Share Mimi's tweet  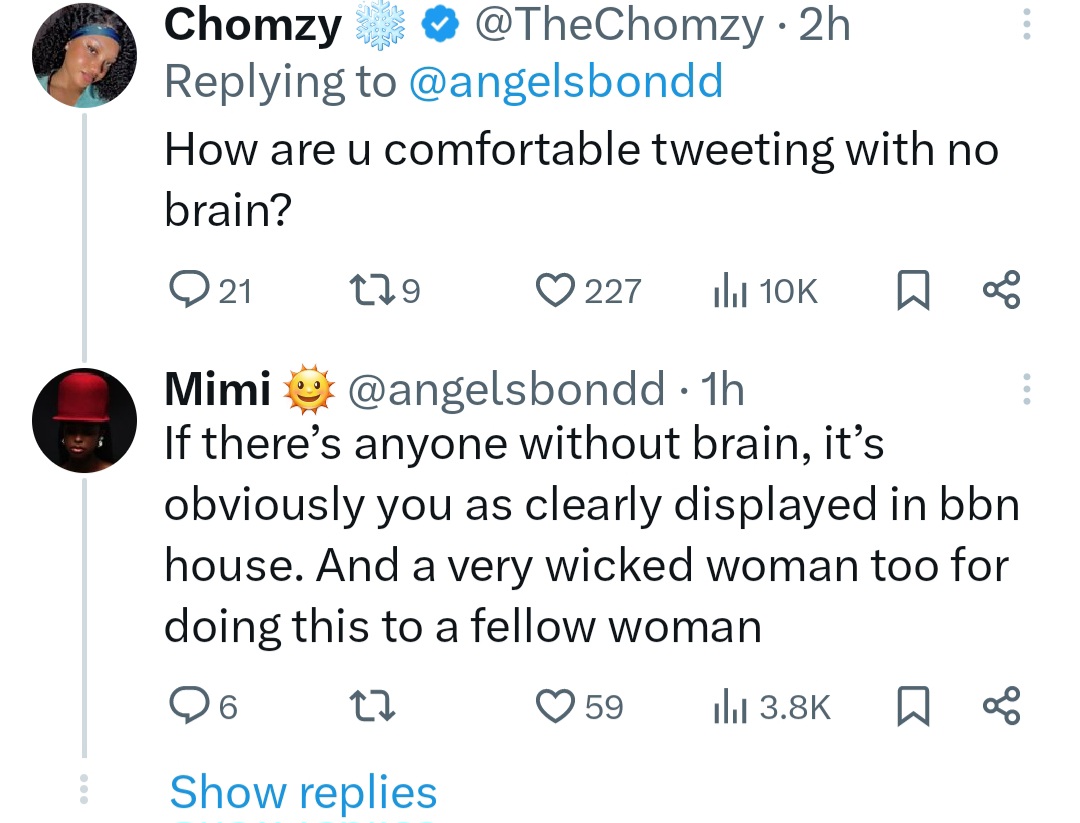coord(1001,707)
